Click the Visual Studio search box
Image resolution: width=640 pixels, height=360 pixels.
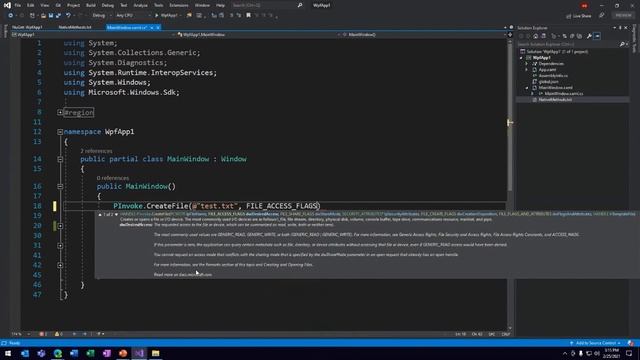pyautogui.click(x=267, y=5)
